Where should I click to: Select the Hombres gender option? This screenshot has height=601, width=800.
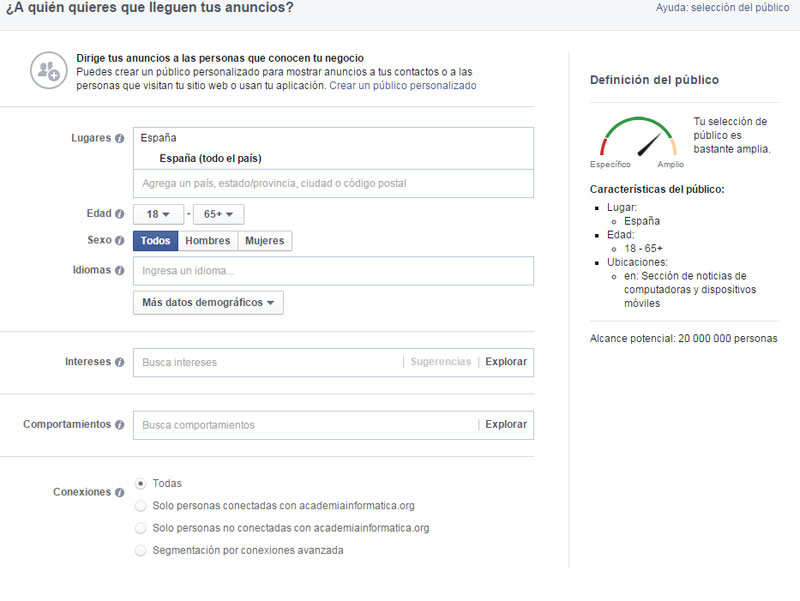tap(208, 241)
